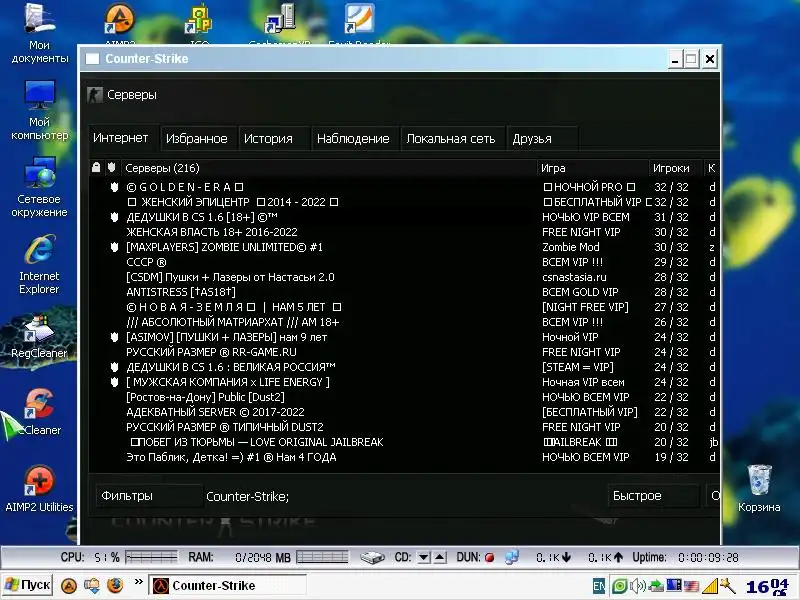The image size is (800, 600).
Task: Open AIMP2 Utilities desktop shortcut
Action: pyautogui.click(x=40, y=488)
